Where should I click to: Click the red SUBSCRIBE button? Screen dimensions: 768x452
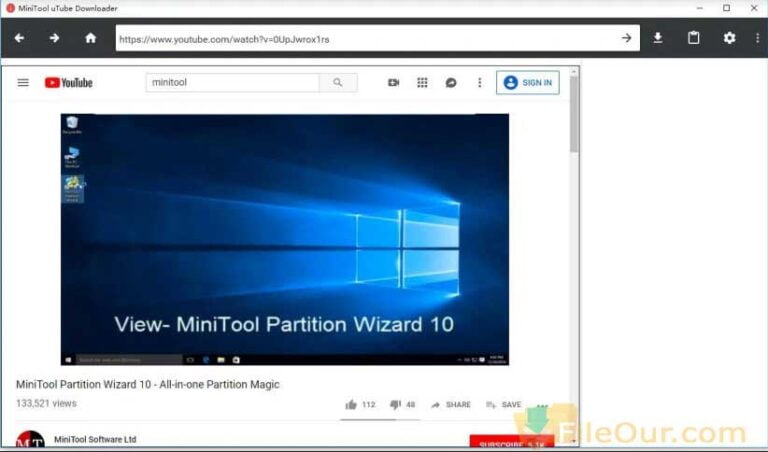(511, 441)
